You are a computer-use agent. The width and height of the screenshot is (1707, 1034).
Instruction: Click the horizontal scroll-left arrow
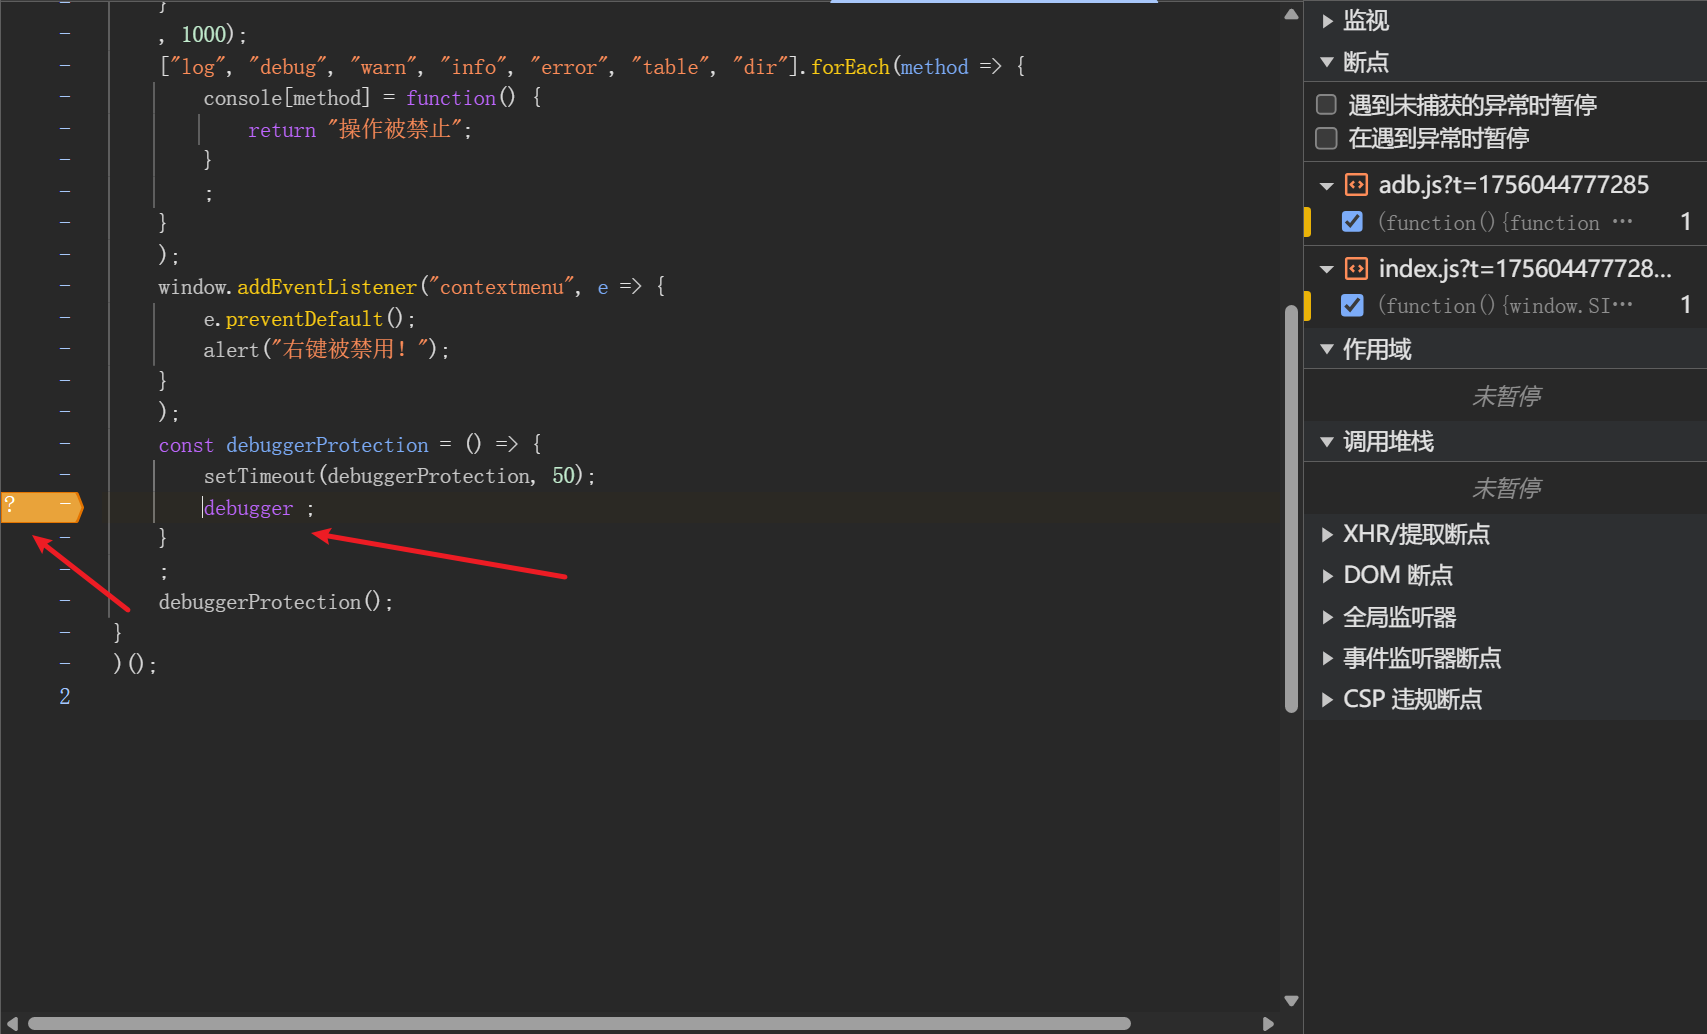13,1023
